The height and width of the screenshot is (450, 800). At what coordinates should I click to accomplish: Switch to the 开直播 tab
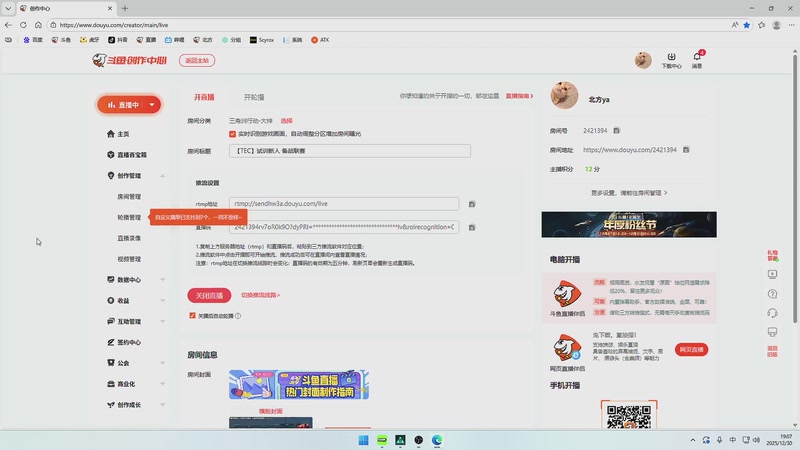[204, 97]
